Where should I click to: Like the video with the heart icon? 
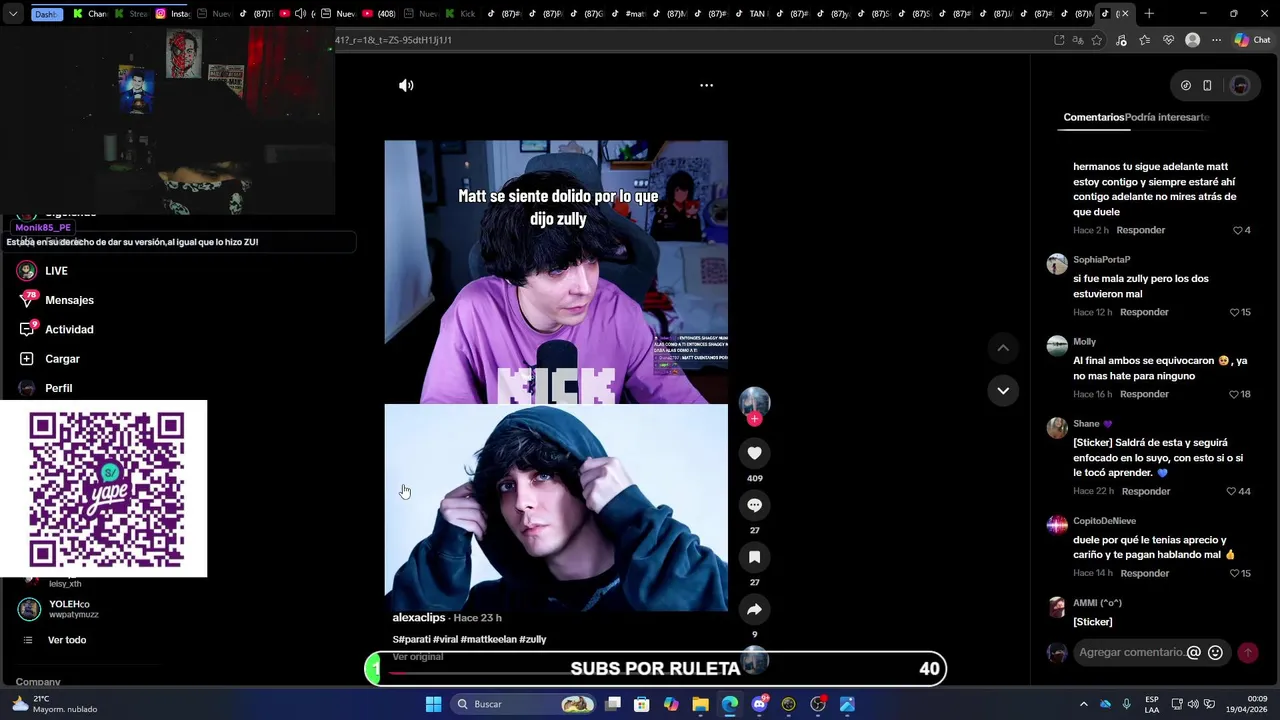pos(754,453)
